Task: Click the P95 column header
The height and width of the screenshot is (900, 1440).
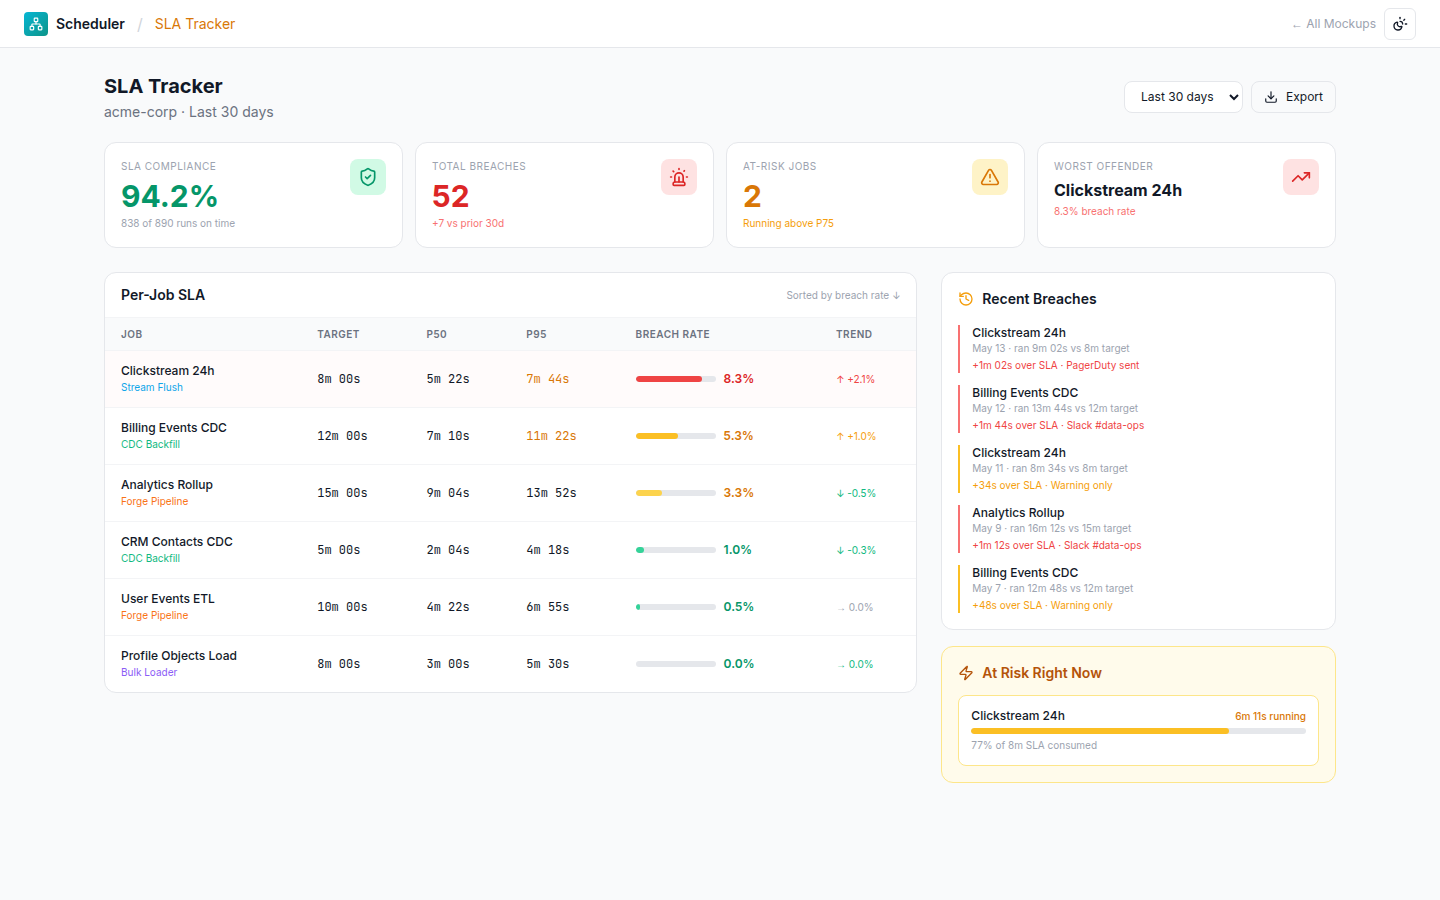Action: pyautogui.click(x=536, y=334)
